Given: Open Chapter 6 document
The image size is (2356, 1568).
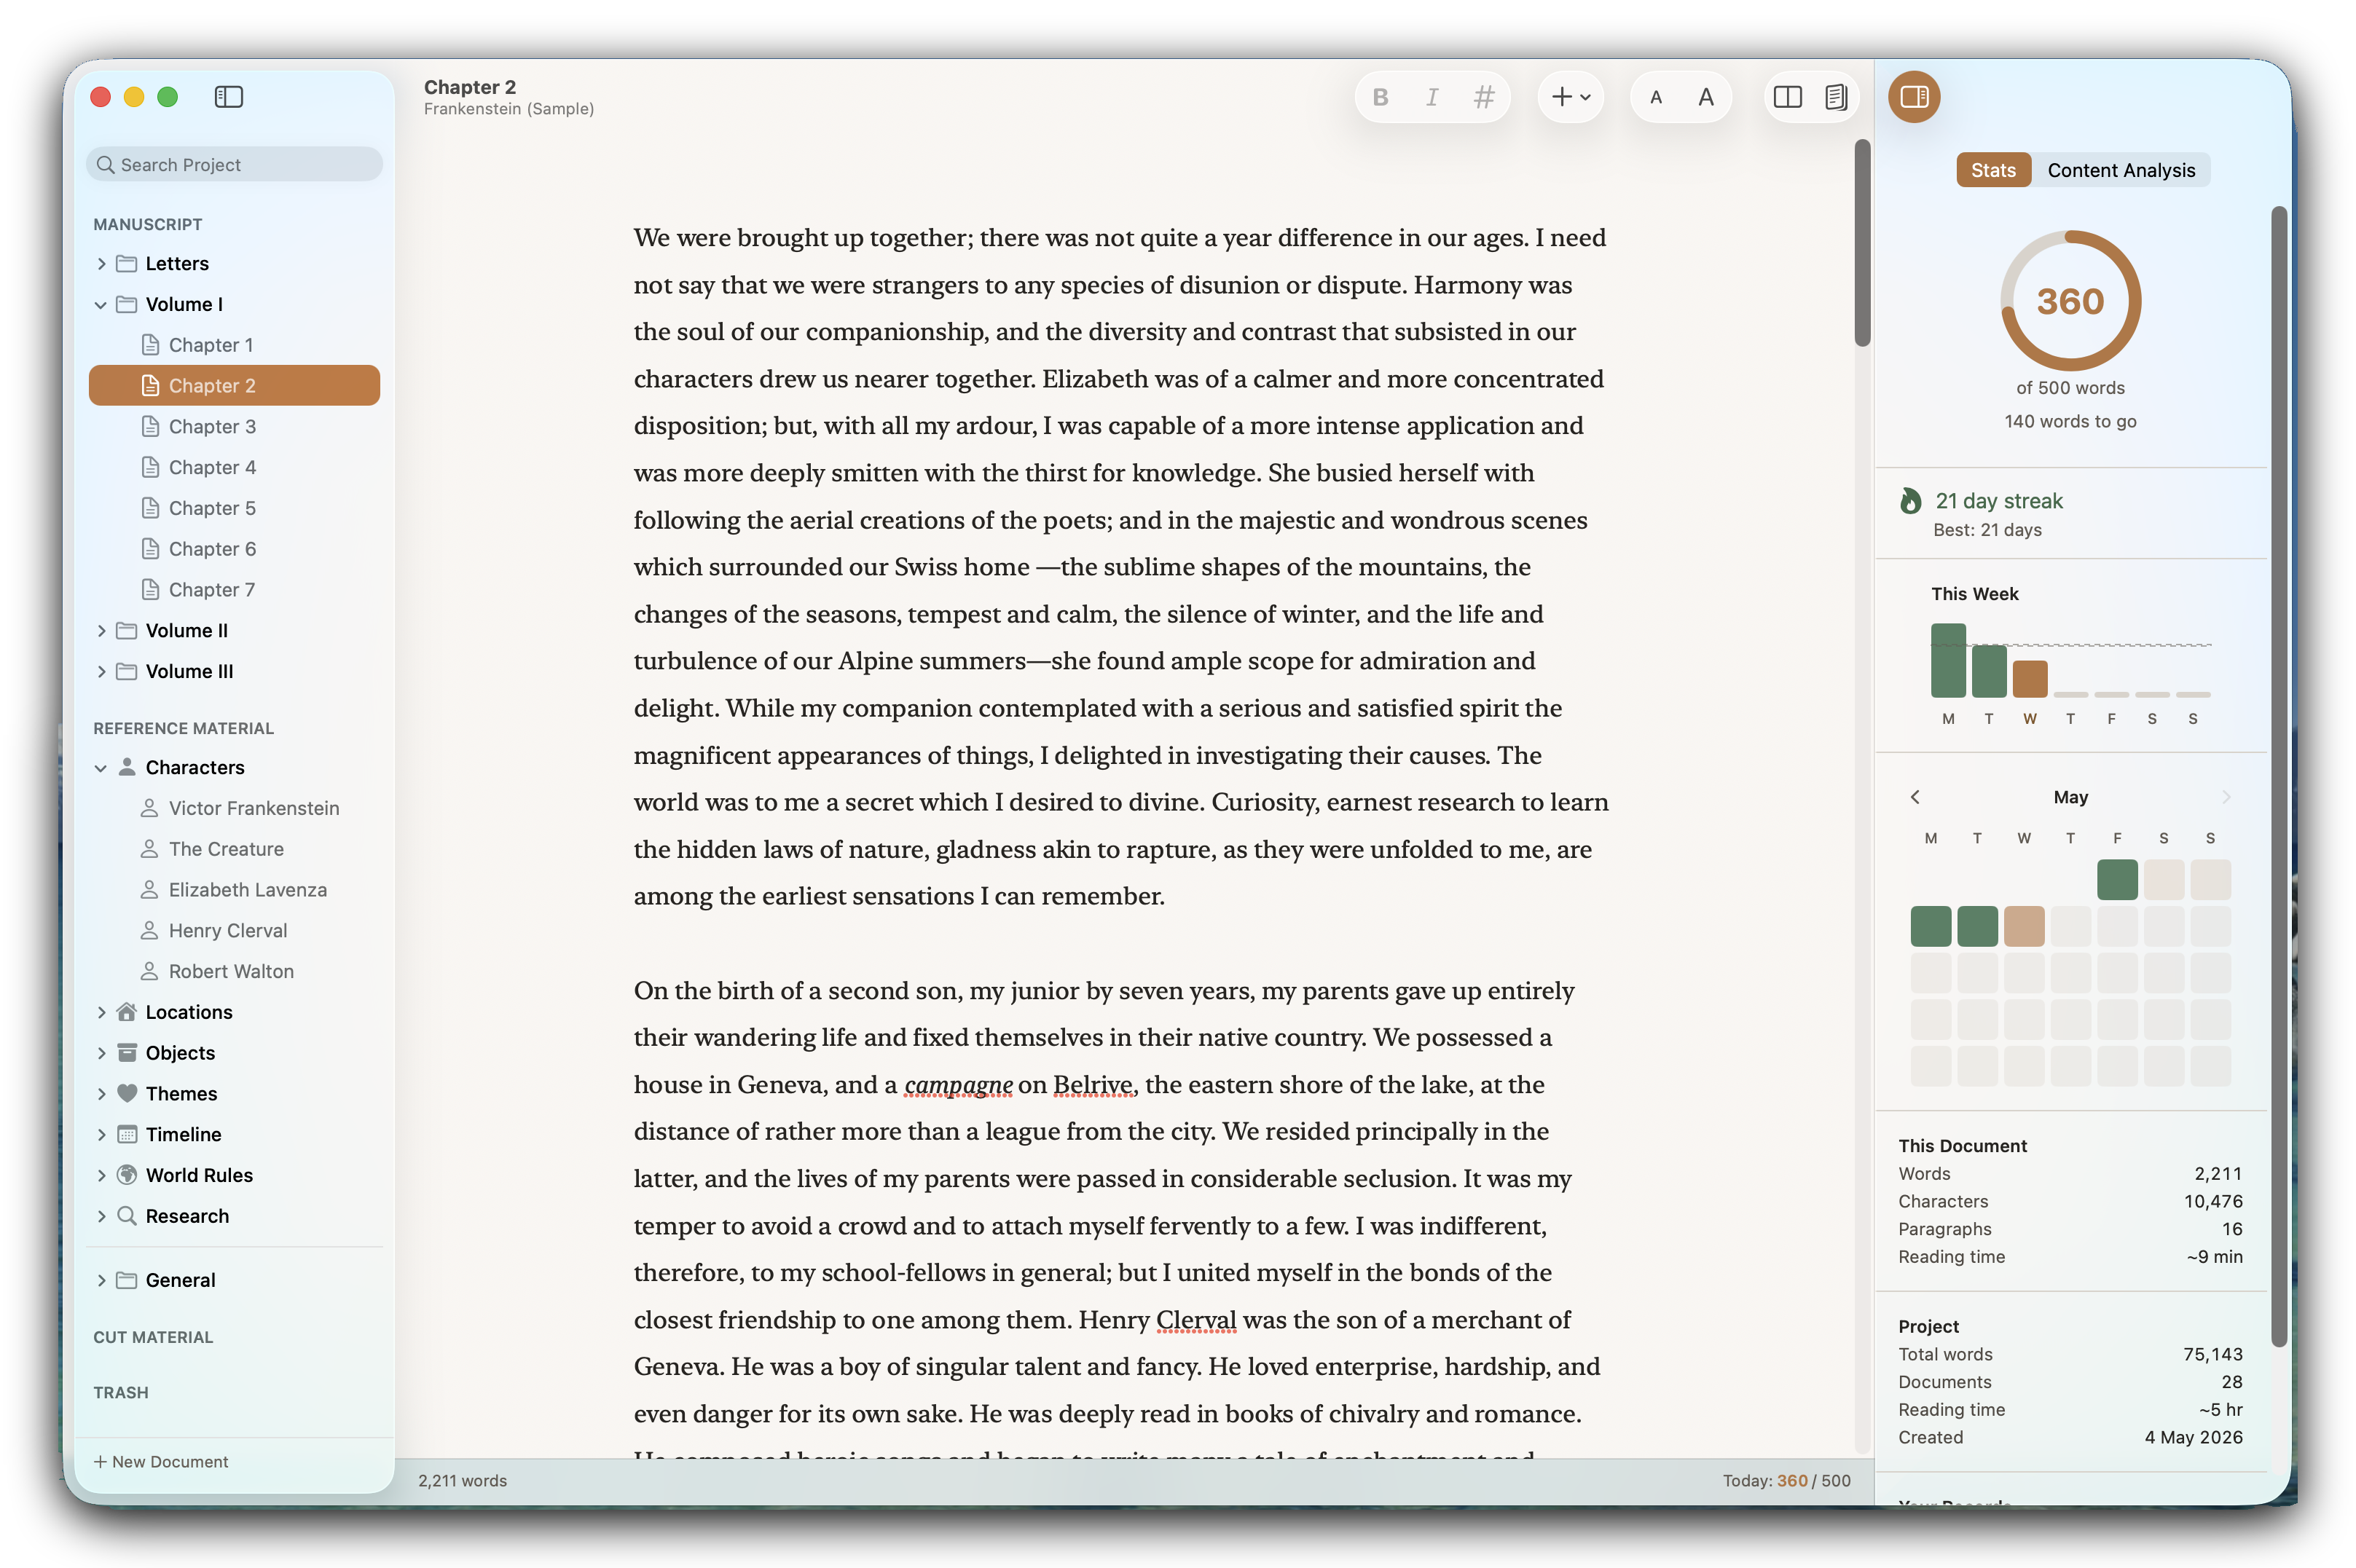Looking at the screenshot, I should click(x=235, y=549).
